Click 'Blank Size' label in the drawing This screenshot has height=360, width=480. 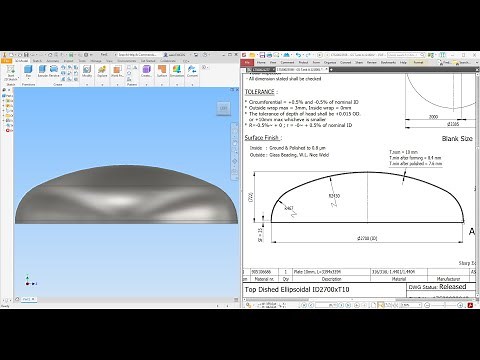click(457, 139)
